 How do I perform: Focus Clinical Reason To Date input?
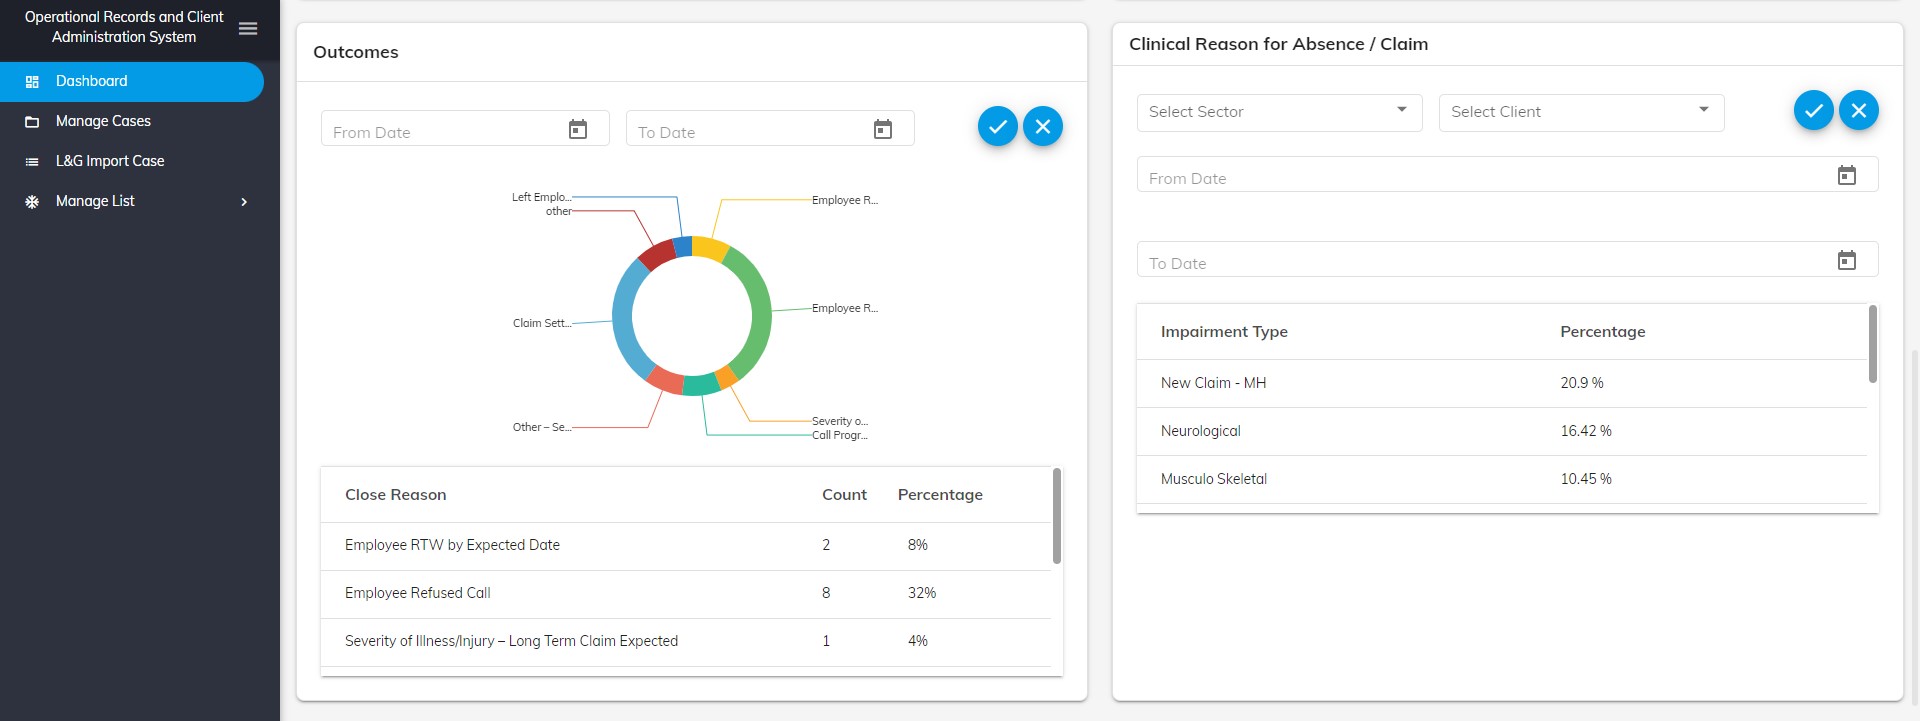1508,259
